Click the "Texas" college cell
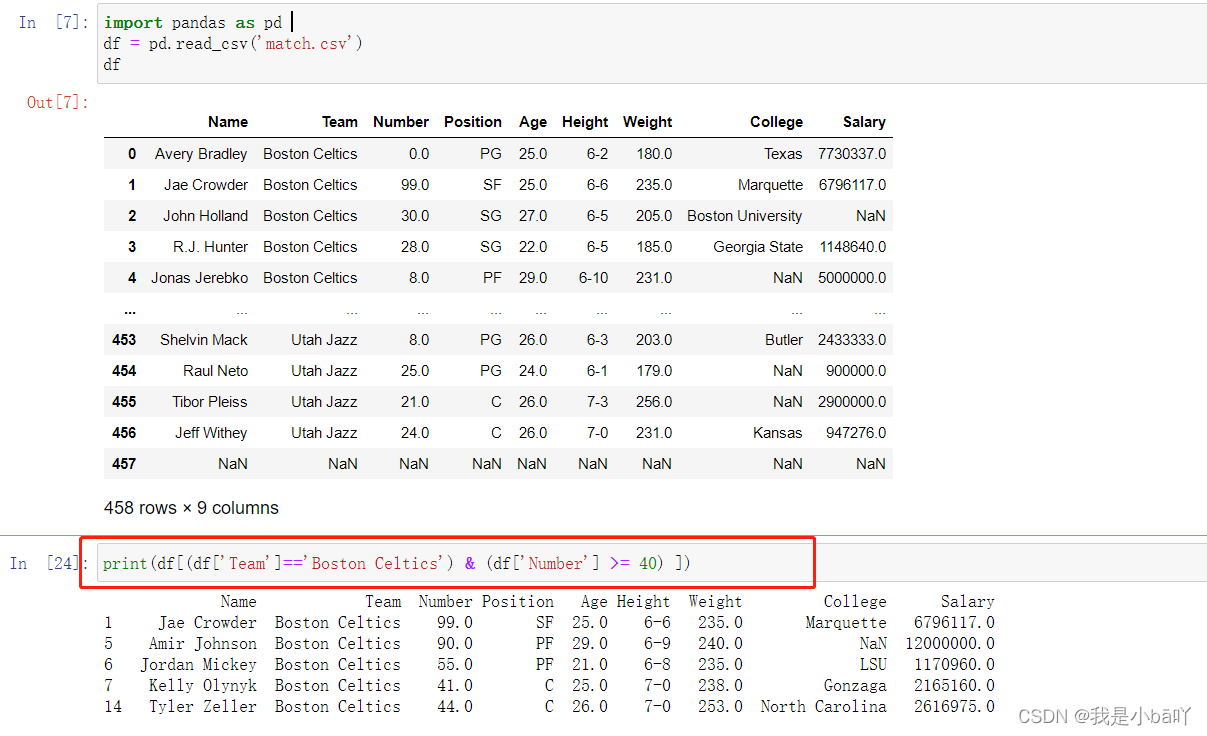Viewport: 1207px width, 736px height. [784, 154]
